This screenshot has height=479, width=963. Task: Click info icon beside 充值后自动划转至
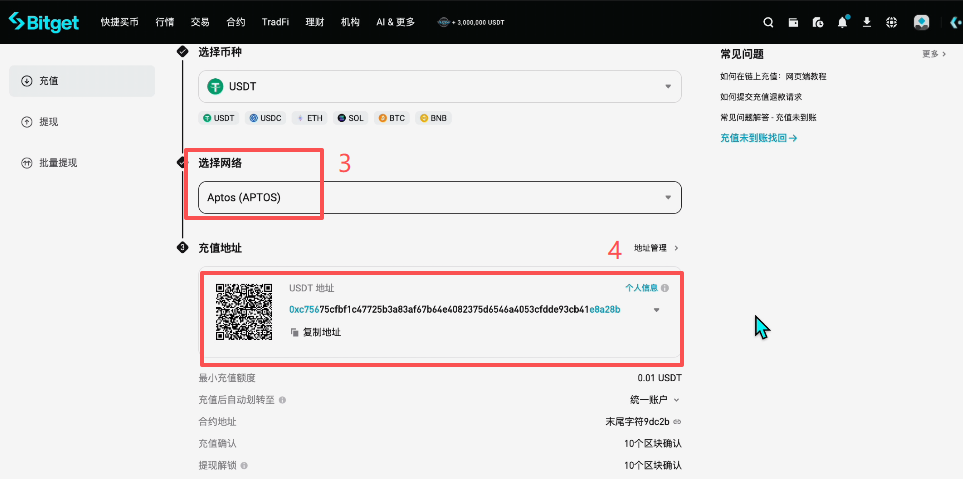click(x=283, y=400)
